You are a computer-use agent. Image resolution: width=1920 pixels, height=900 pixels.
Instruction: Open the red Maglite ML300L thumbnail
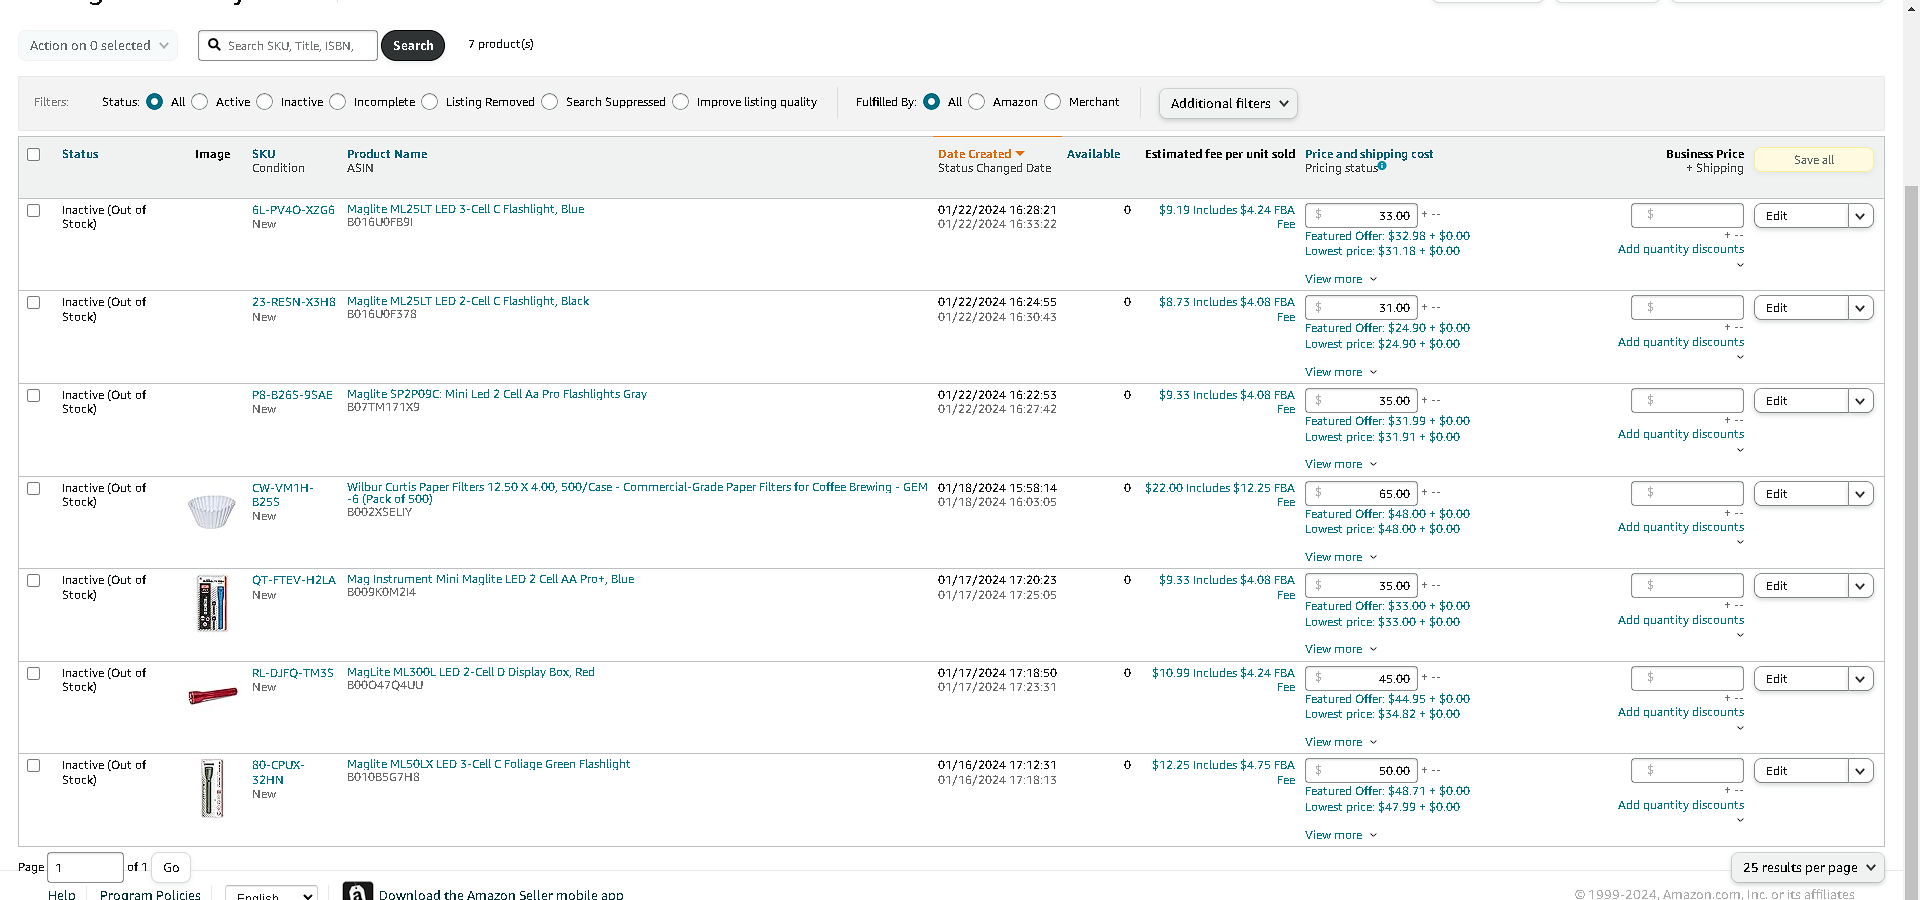[x=213, y=695]
